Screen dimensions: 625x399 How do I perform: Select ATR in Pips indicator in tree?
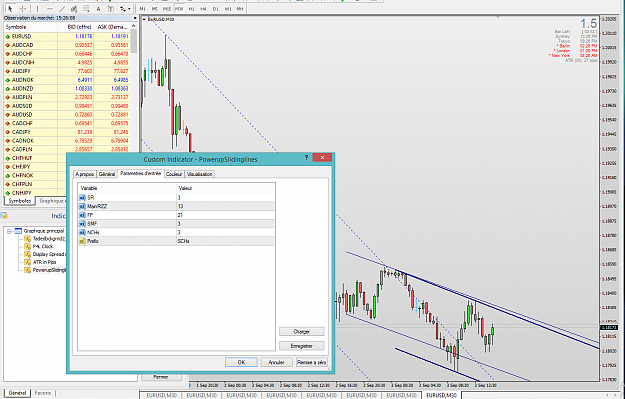click(x=44, y=262)
